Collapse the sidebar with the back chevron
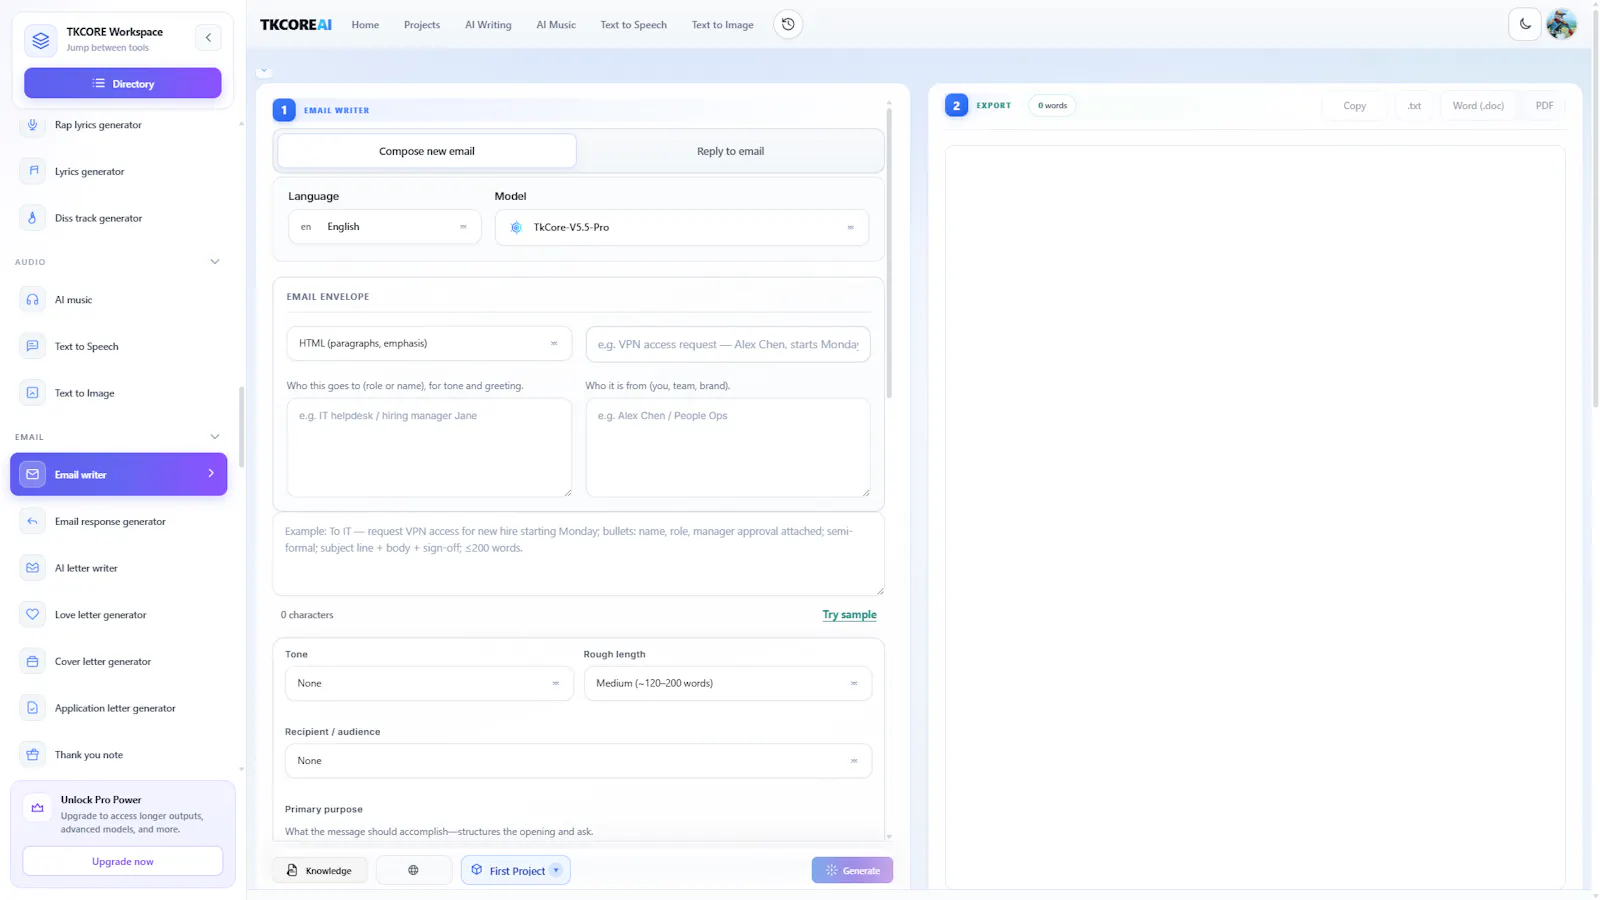This screenshot has height=900, width=1600. pyautogui.click(x=208, y=38)
